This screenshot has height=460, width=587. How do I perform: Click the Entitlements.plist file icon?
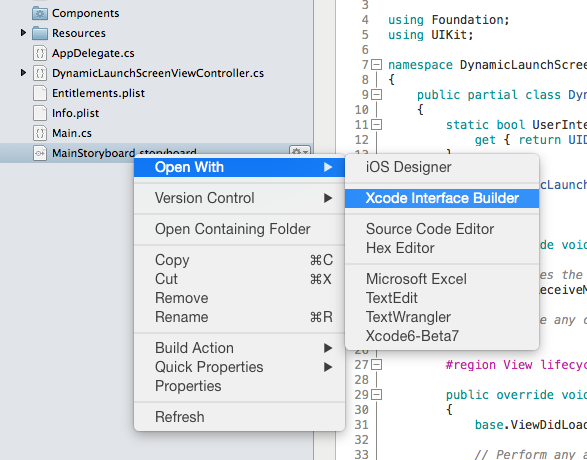click(40, 93)
